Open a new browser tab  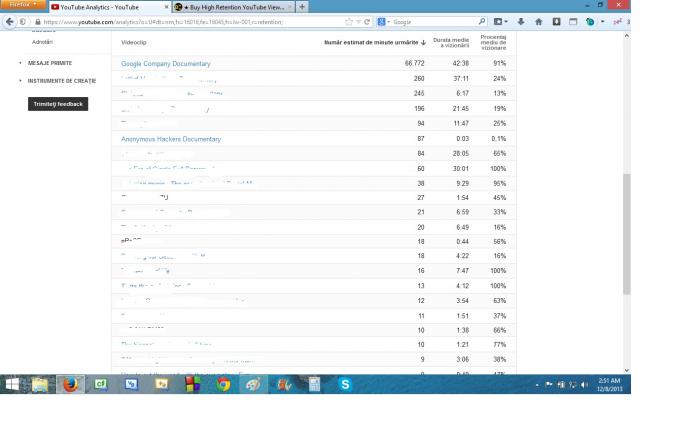pyautogui.click(x=302, y=7)
